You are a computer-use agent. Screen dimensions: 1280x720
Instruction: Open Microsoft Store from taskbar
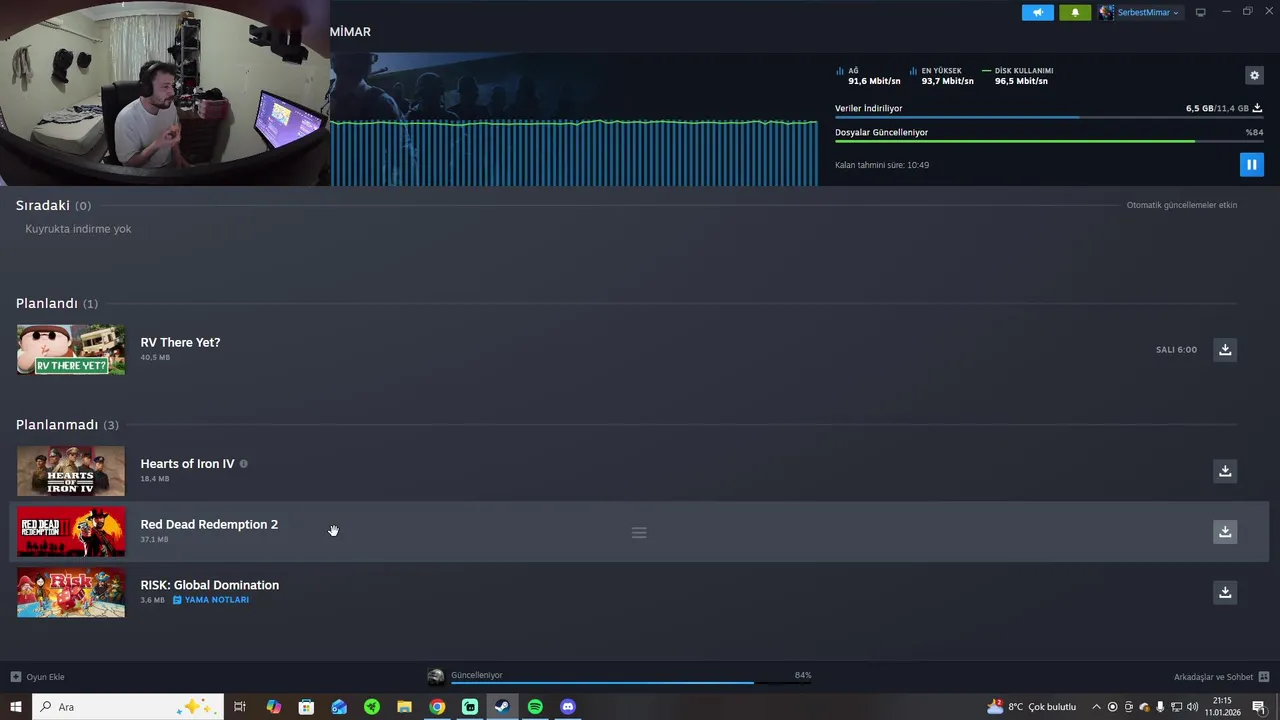(x=306, y=707)
